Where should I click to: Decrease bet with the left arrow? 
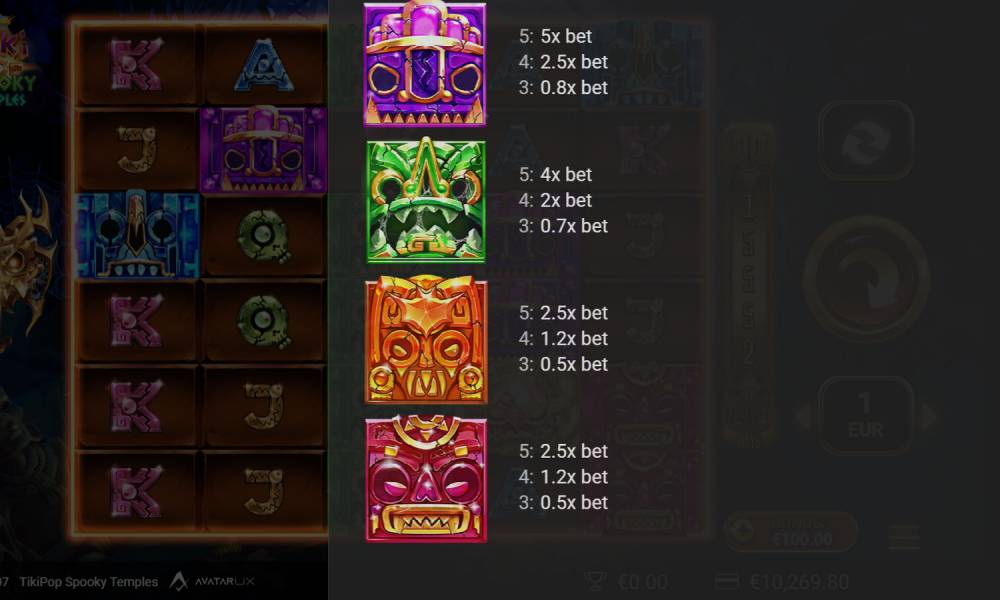(x=804, y=417)
